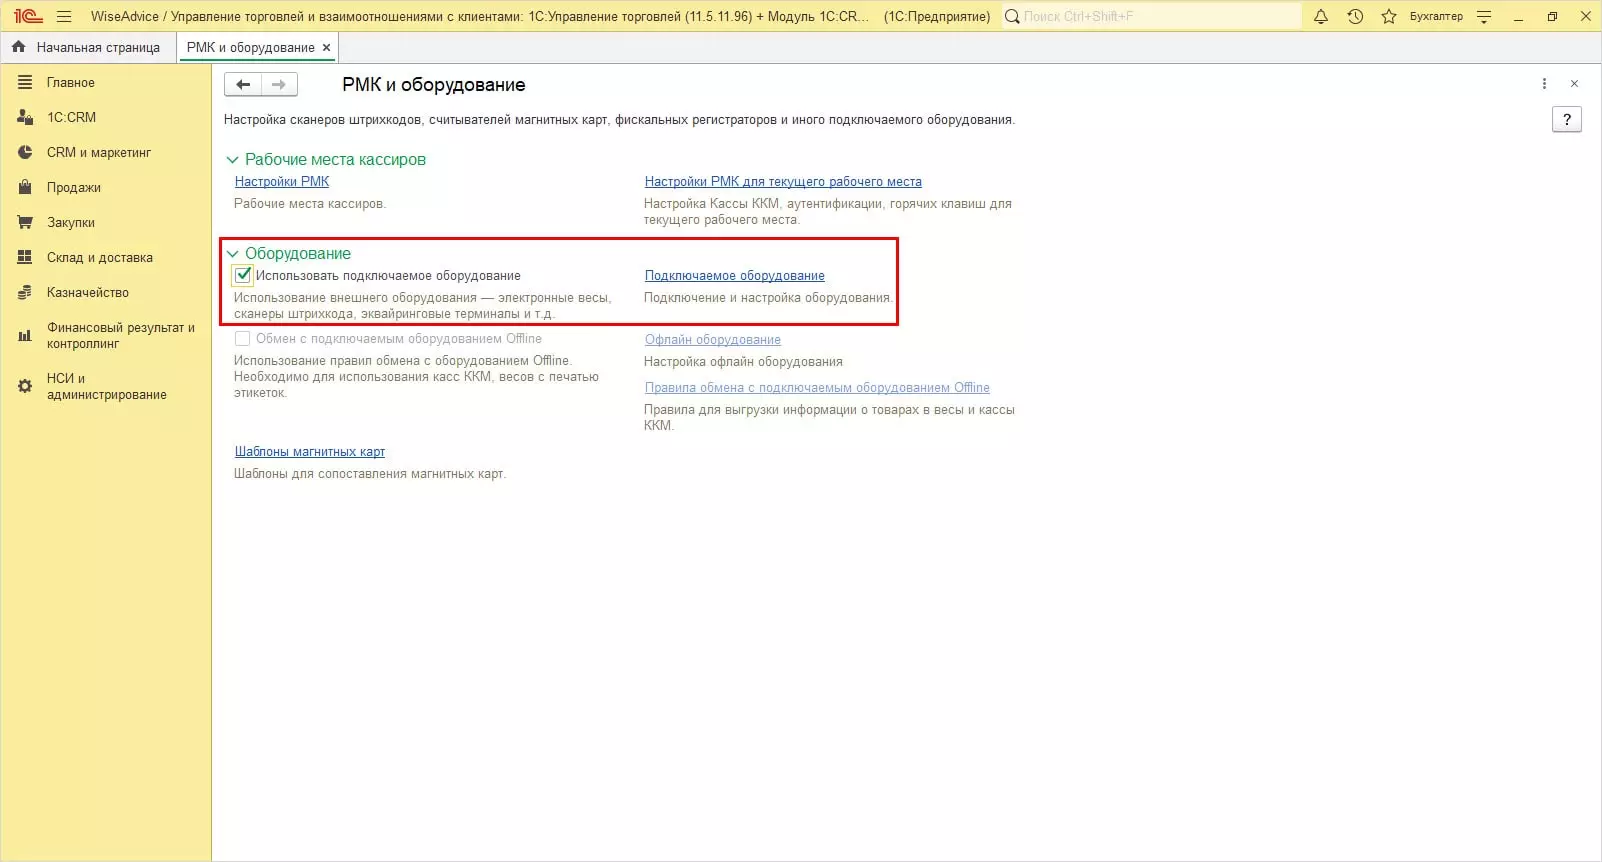The image size is (1602, 862).
Task: Select the РМК и оборудование tab
Action: pos(251,47)
